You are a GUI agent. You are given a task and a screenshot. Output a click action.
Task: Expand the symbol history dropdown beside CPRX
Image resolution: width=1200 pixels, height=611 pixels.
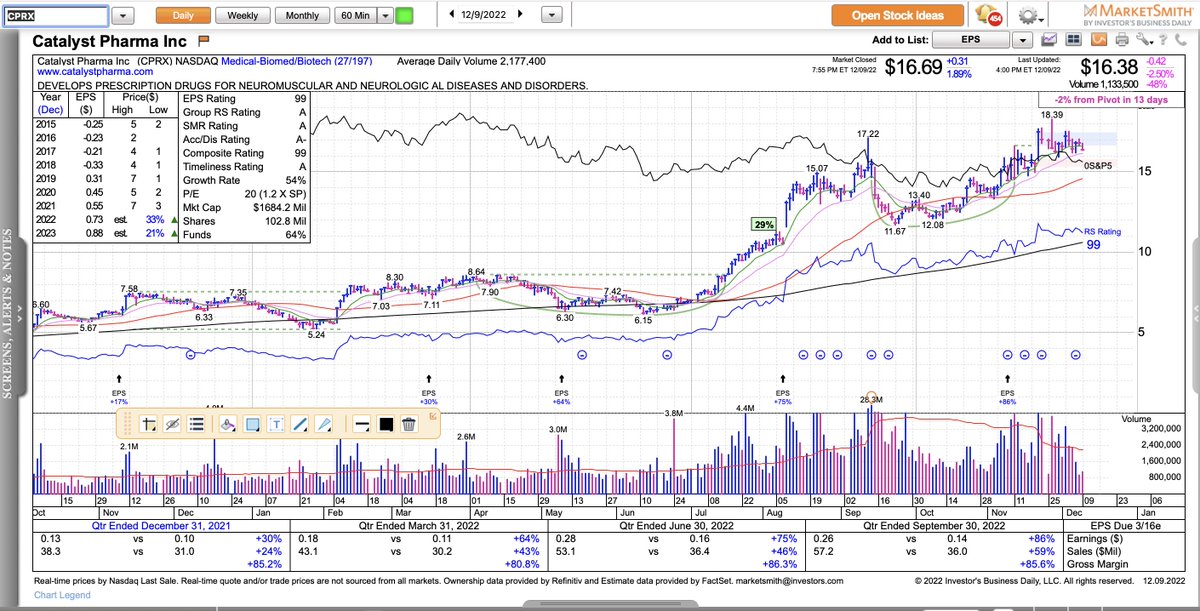tap(122, 17)
